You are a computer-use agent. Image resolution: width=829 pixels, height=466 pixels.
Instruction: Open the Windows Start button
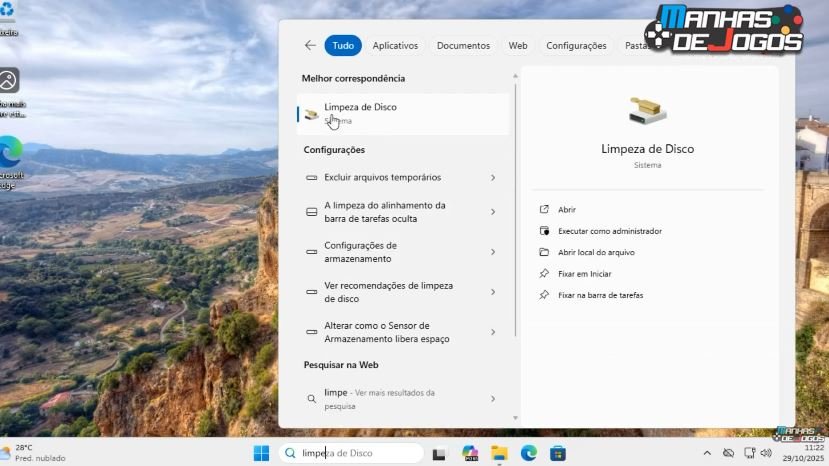click(261, 453)
